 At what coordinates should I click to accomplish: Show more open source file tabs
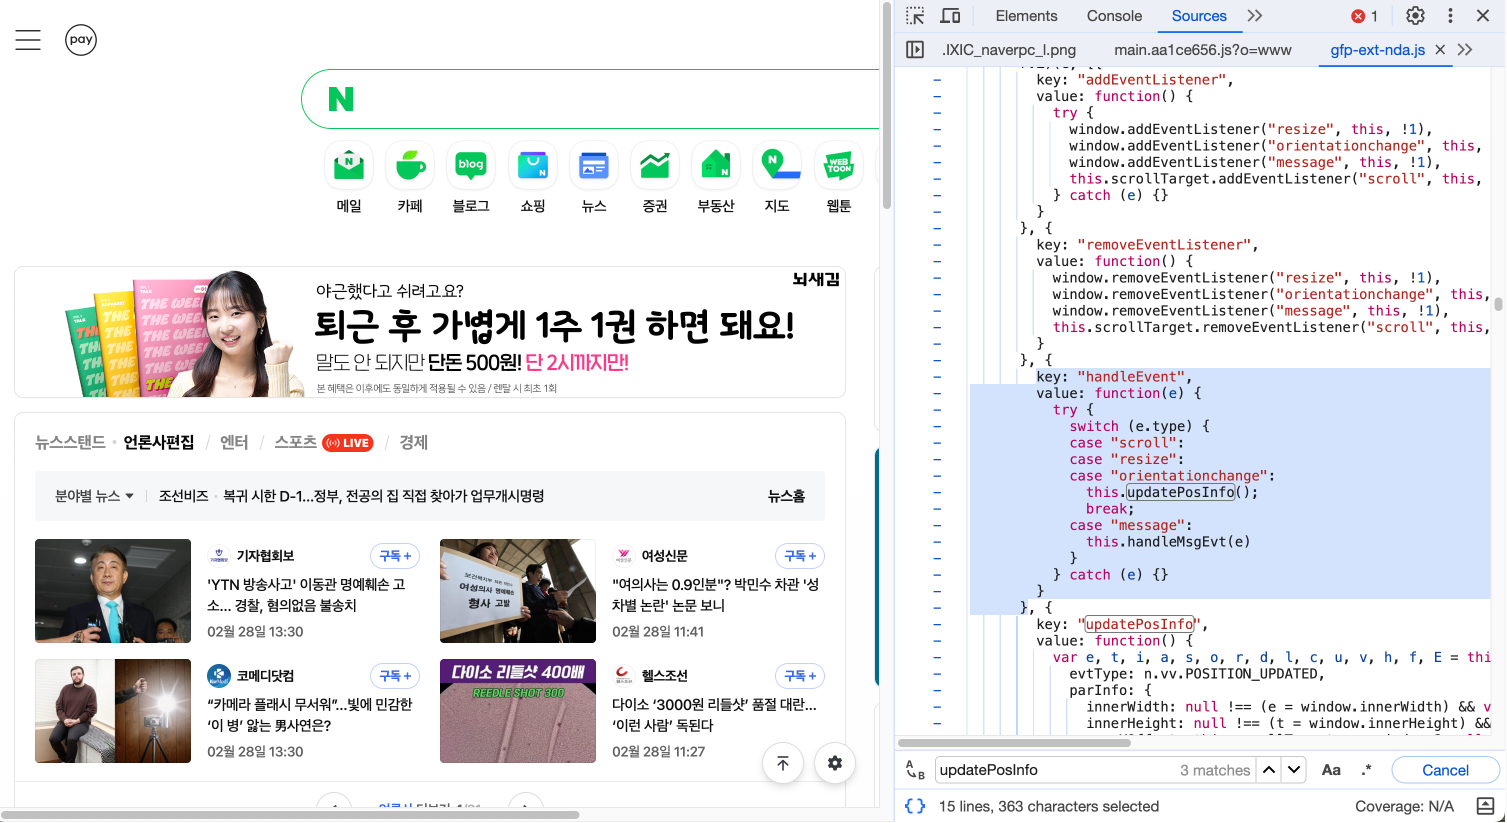click(1465, 50)
